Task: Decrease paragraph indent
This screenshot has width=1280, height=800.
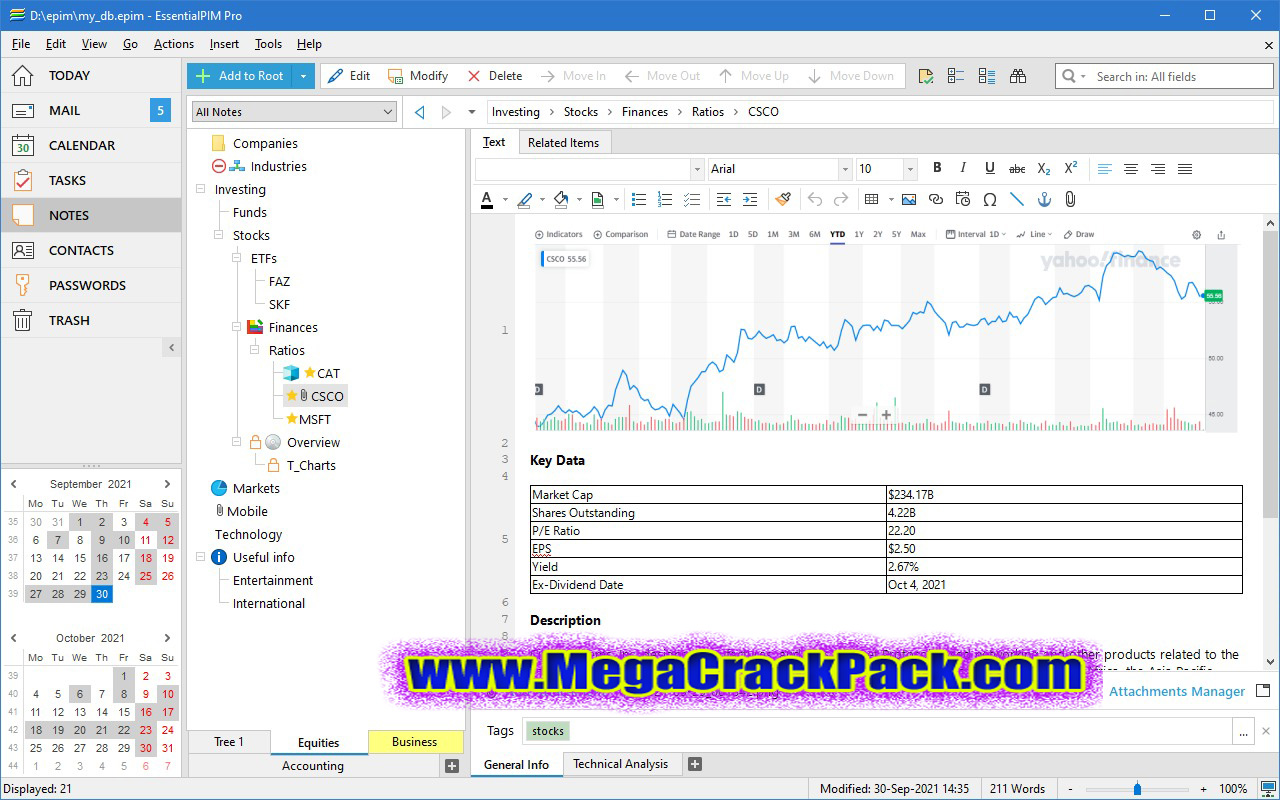Action: tap(724, 199)
